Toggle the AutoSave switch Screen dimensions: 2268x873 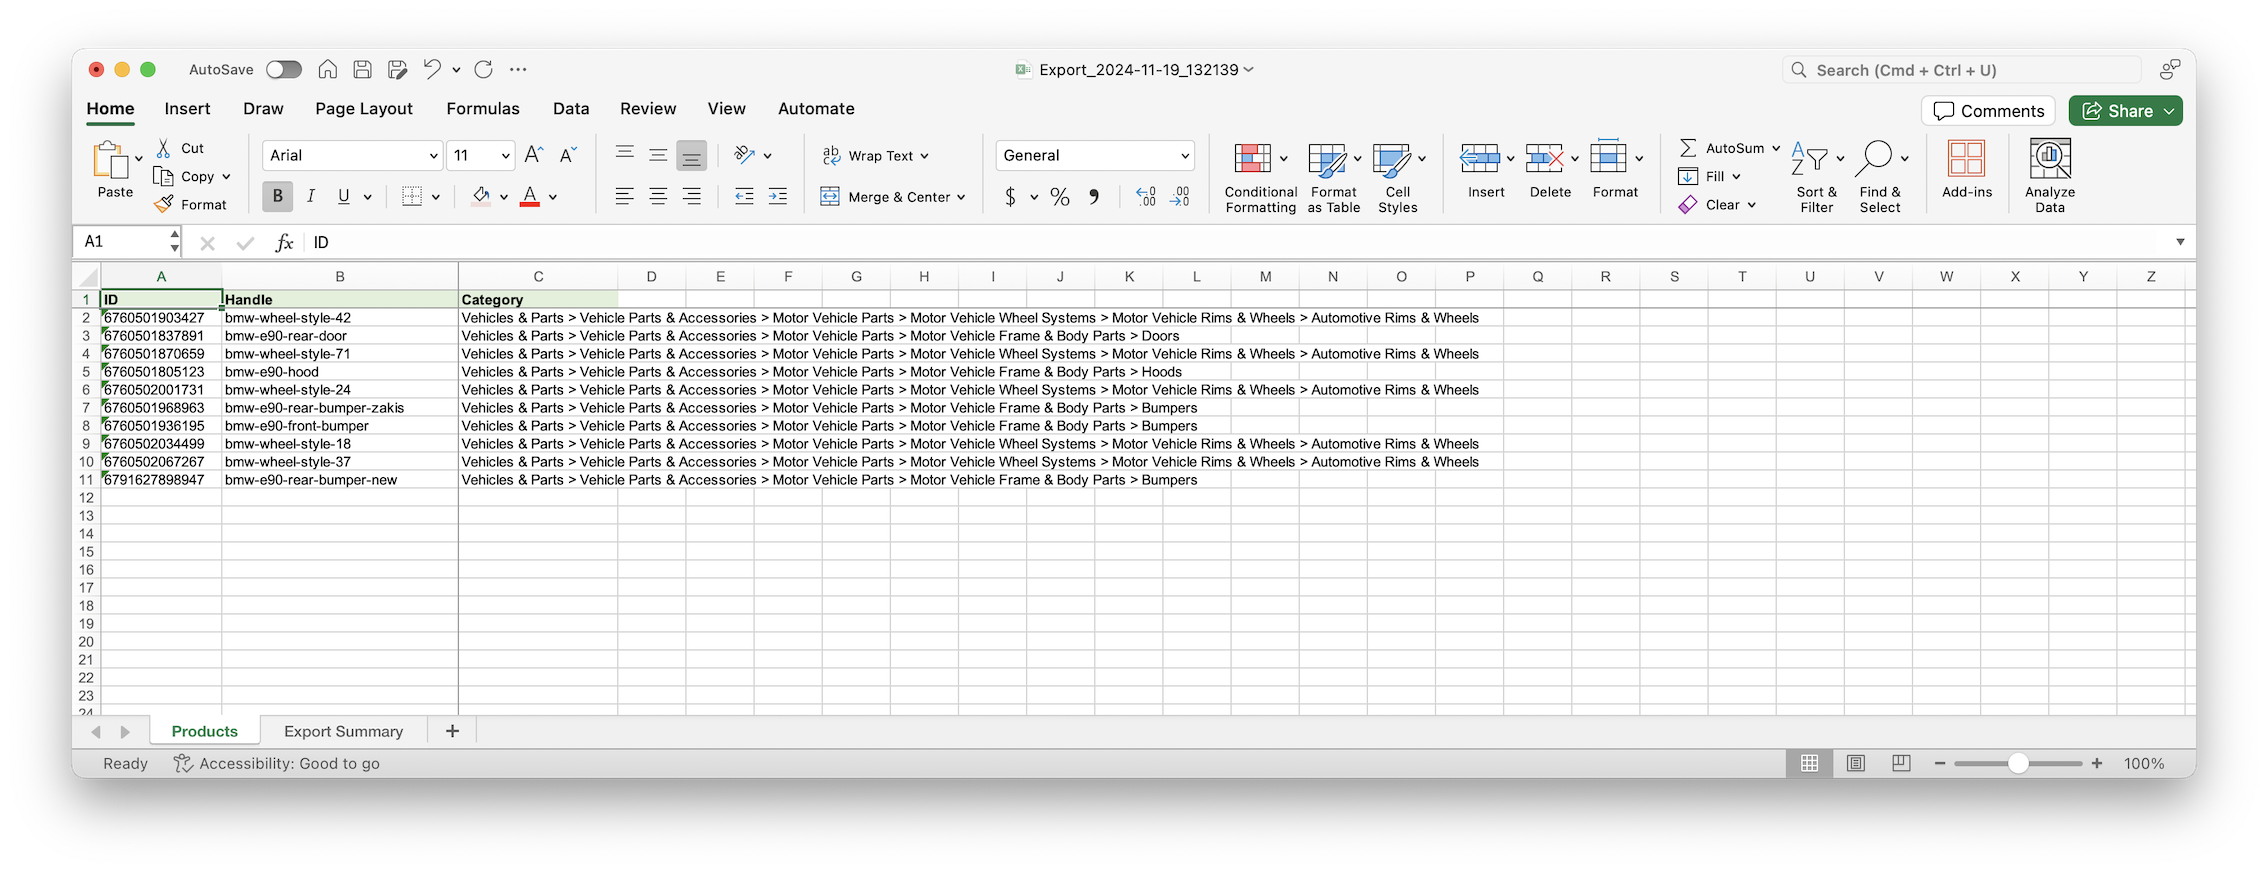(x=284, y=69)
